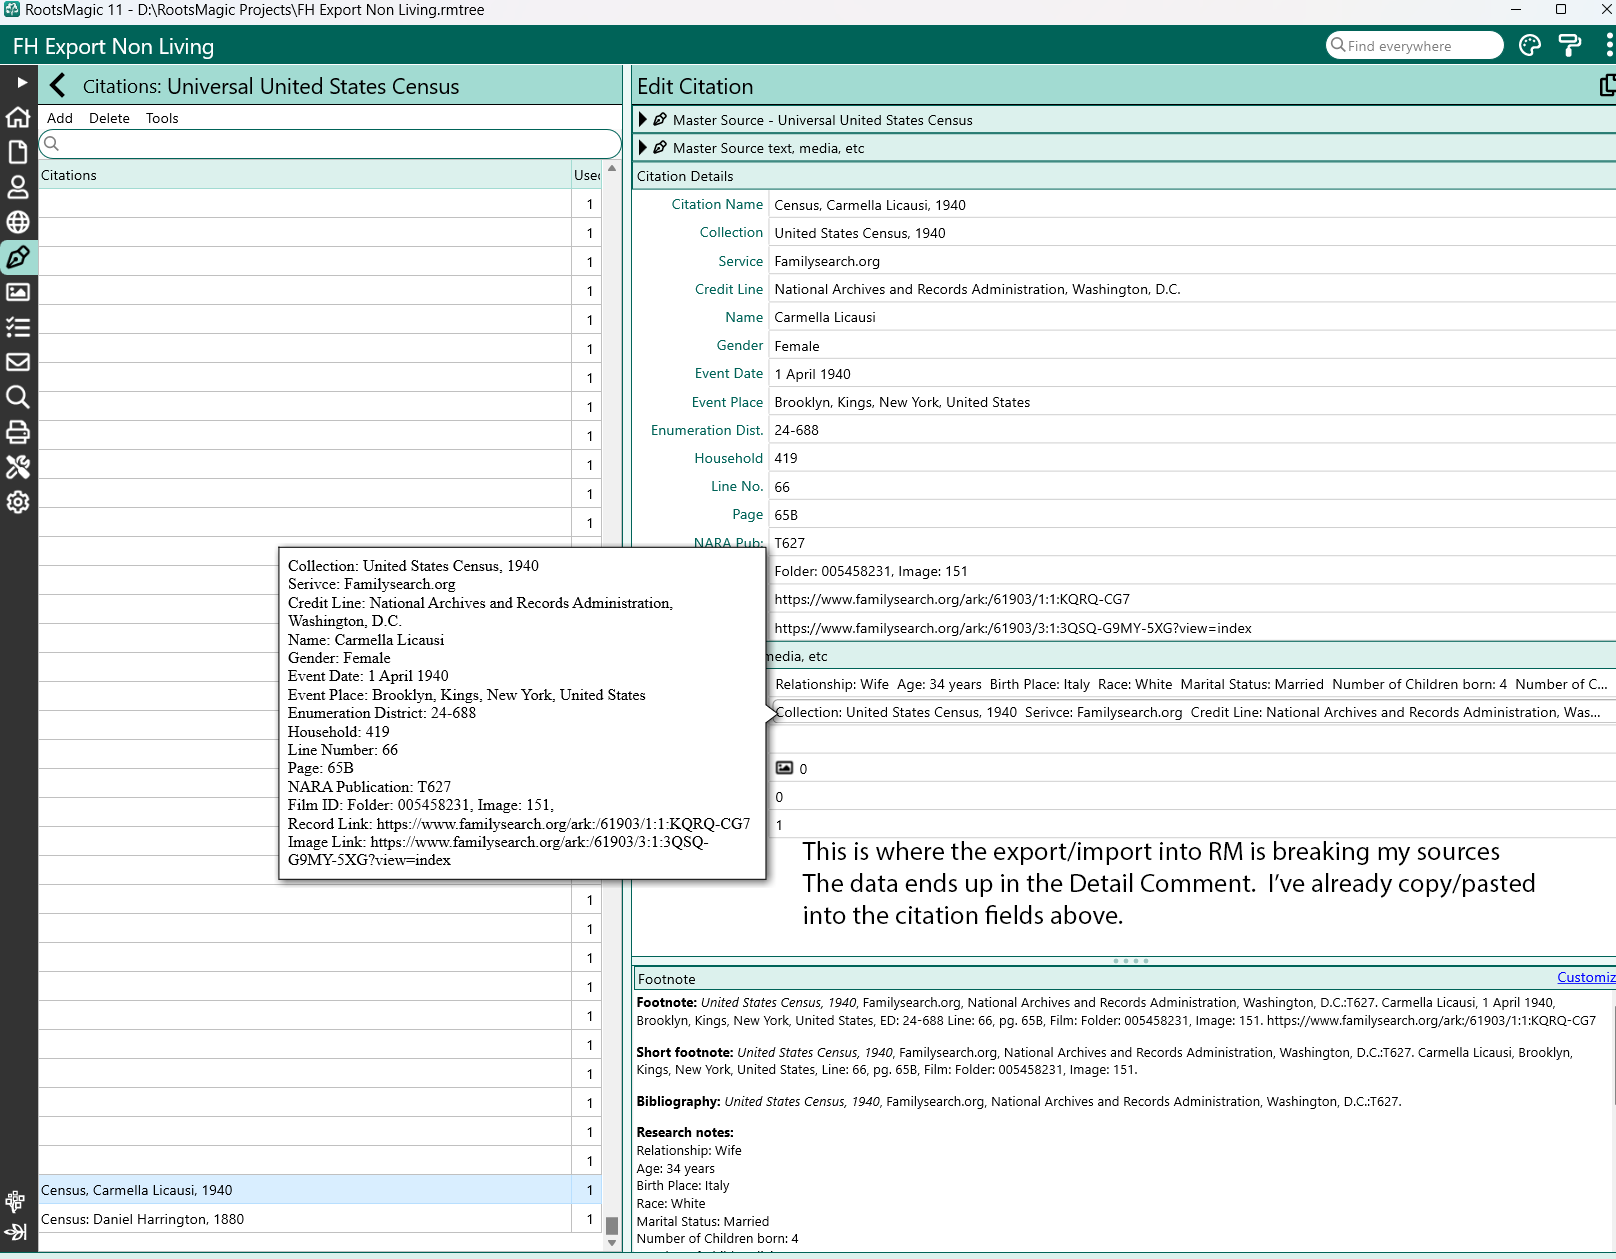
Task: Open the People view sidebar icon
Action: pos(18,187)
